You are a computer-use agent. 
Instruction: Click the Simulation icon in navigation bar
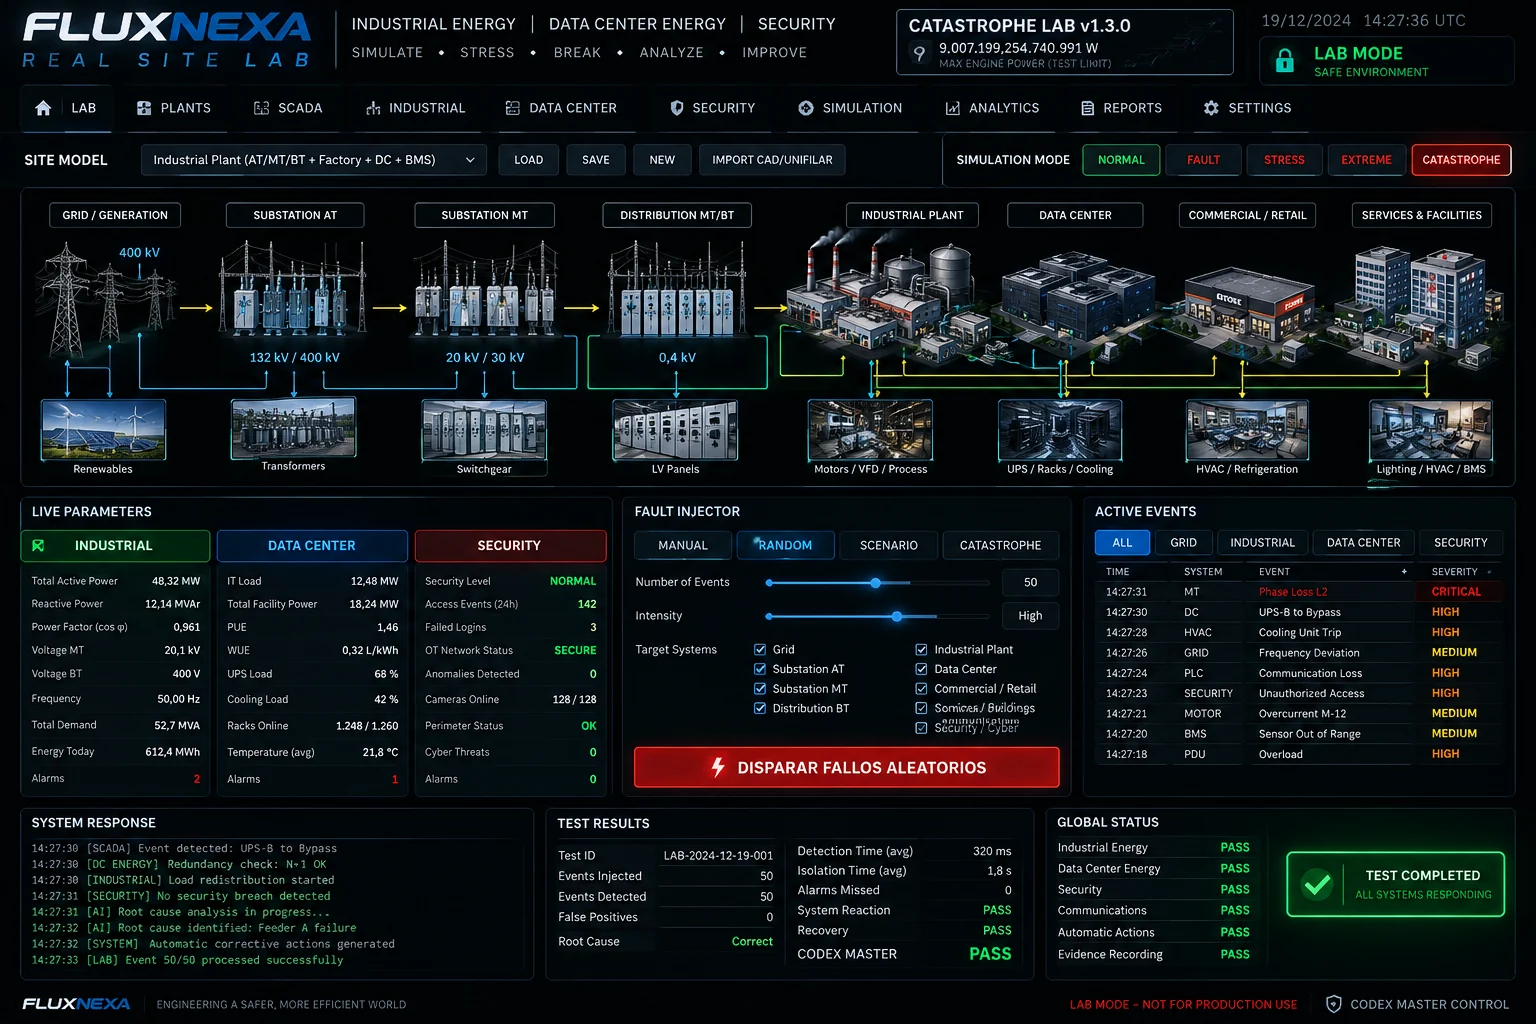[x=806, y=108]
